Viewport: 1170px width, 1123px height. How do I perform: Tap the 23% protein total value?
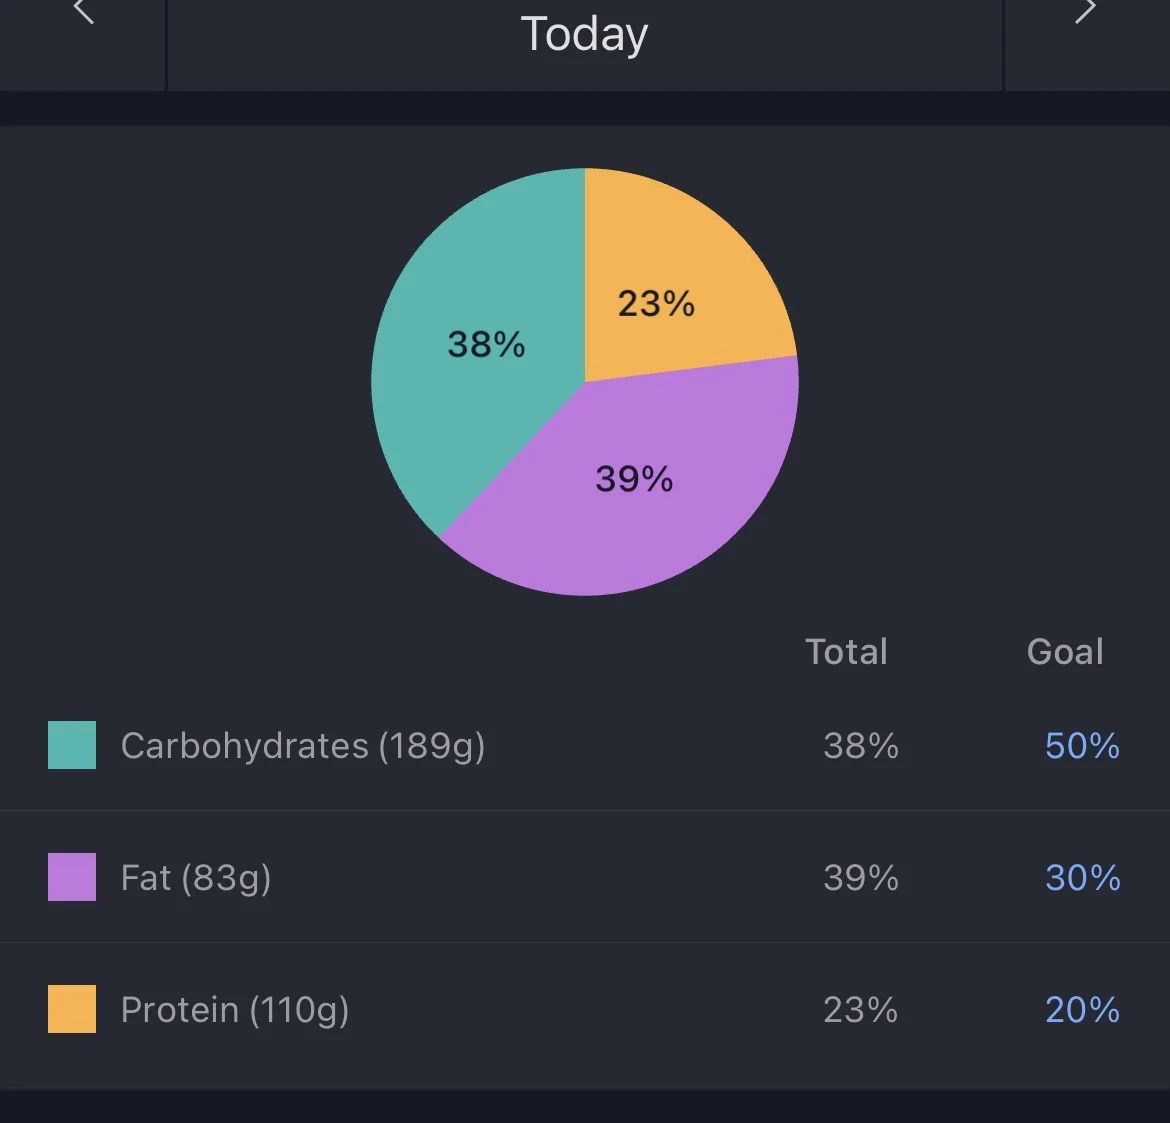click(x=860, y=1010)
